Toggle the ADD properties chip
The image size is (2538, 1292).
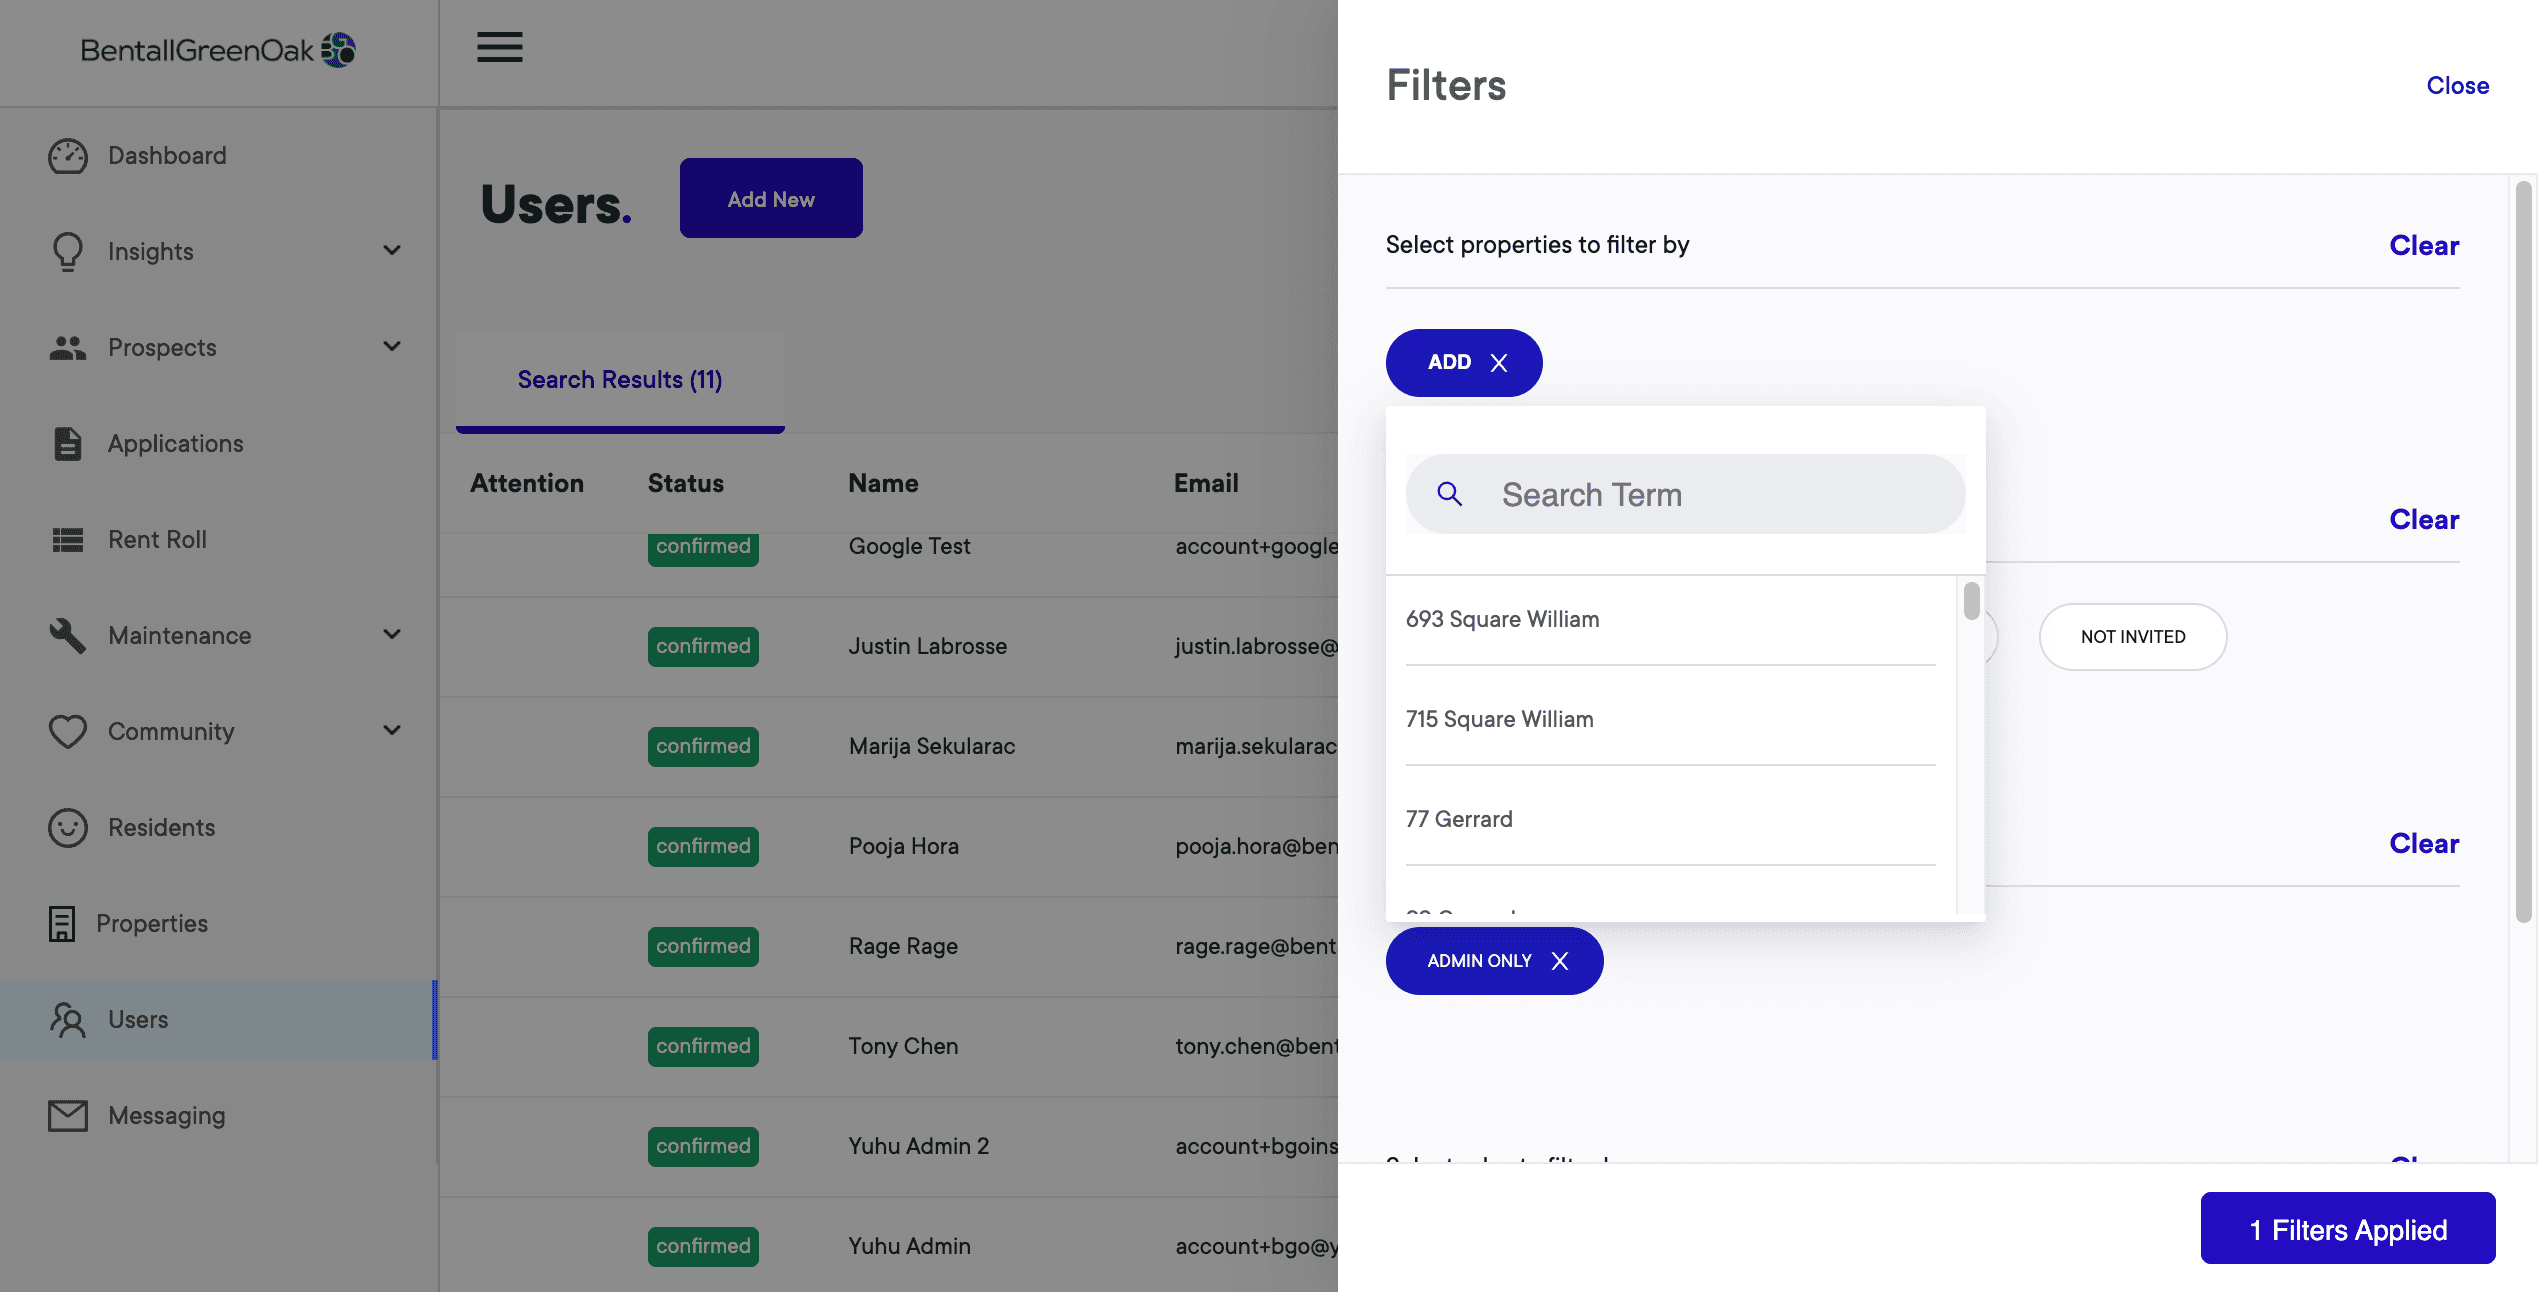1464,363
